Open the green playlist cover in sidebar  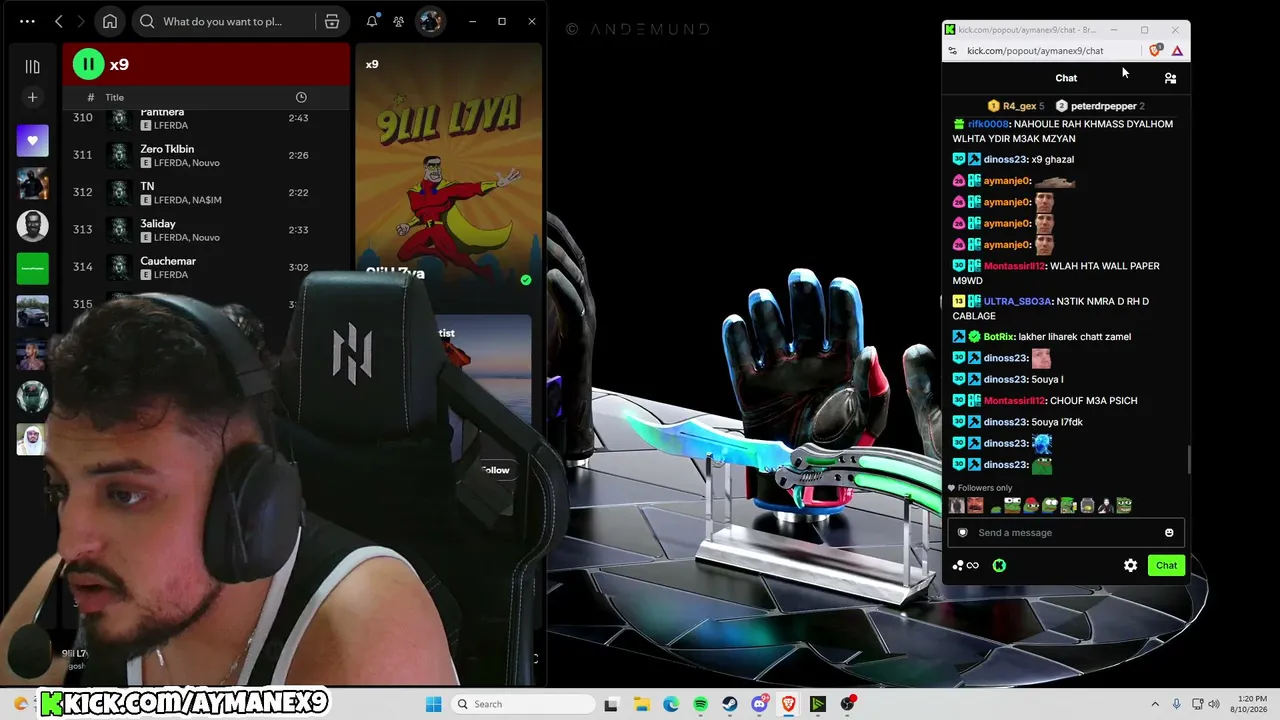(x=32, y=268)
